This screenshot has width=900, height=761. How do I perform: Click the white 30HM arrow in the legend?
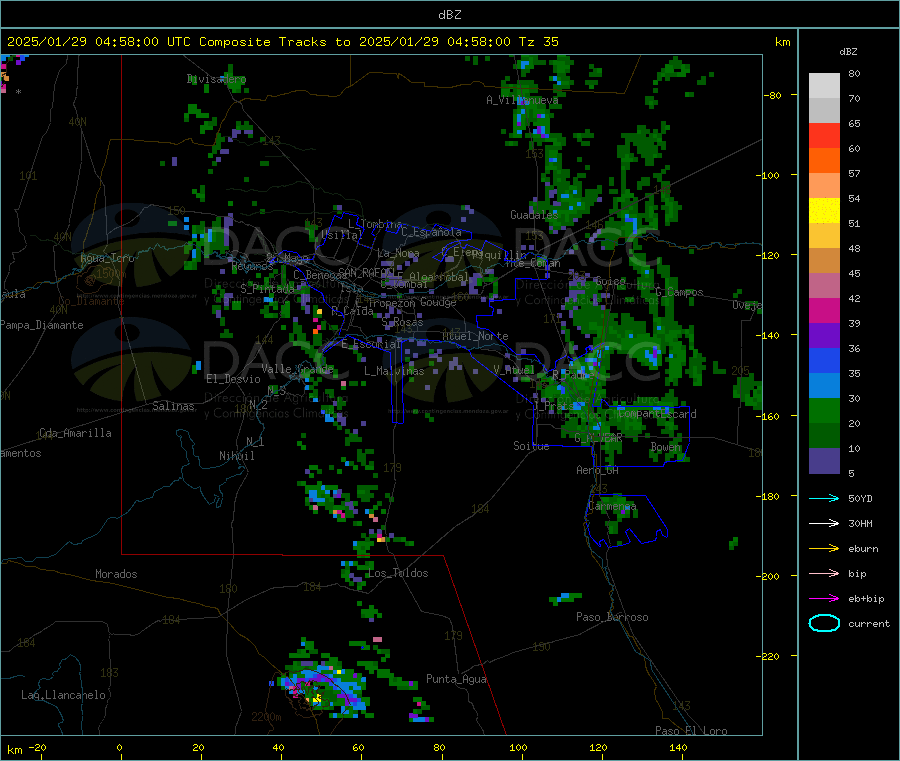(x=824, y=523)
